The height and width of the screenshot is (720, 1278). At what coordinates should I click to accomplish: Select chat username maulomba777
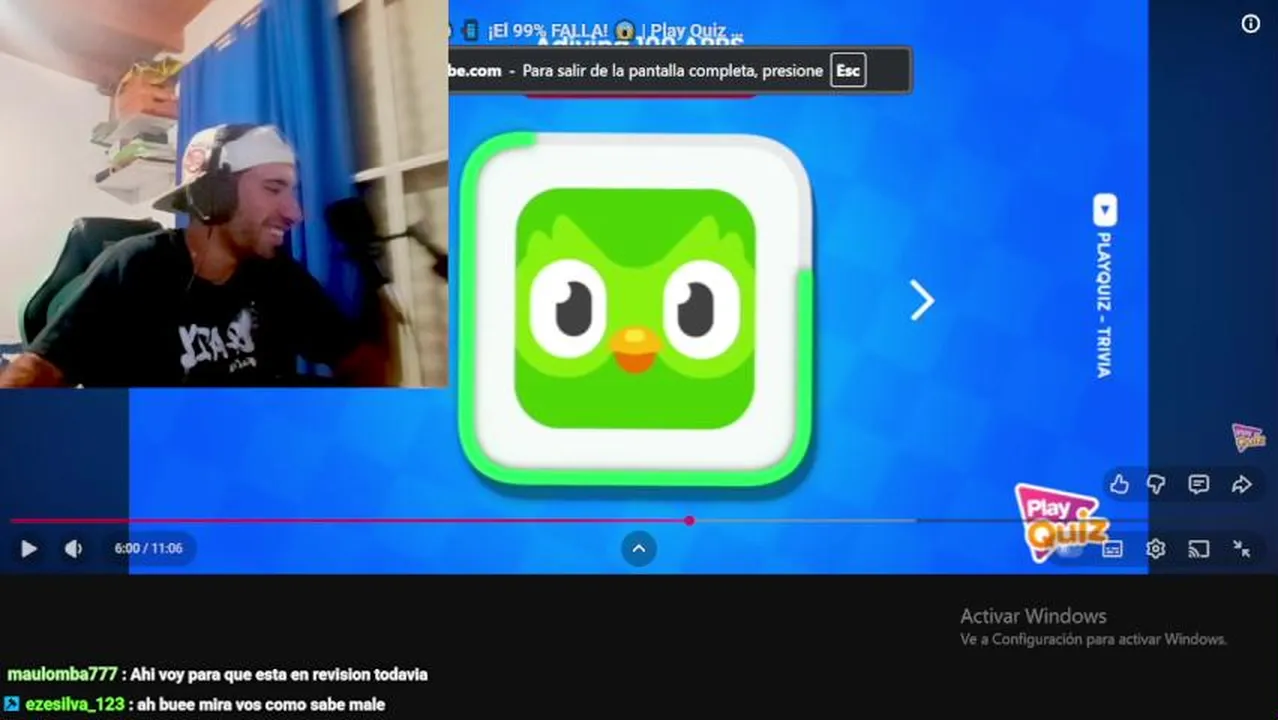pos(62,674)
